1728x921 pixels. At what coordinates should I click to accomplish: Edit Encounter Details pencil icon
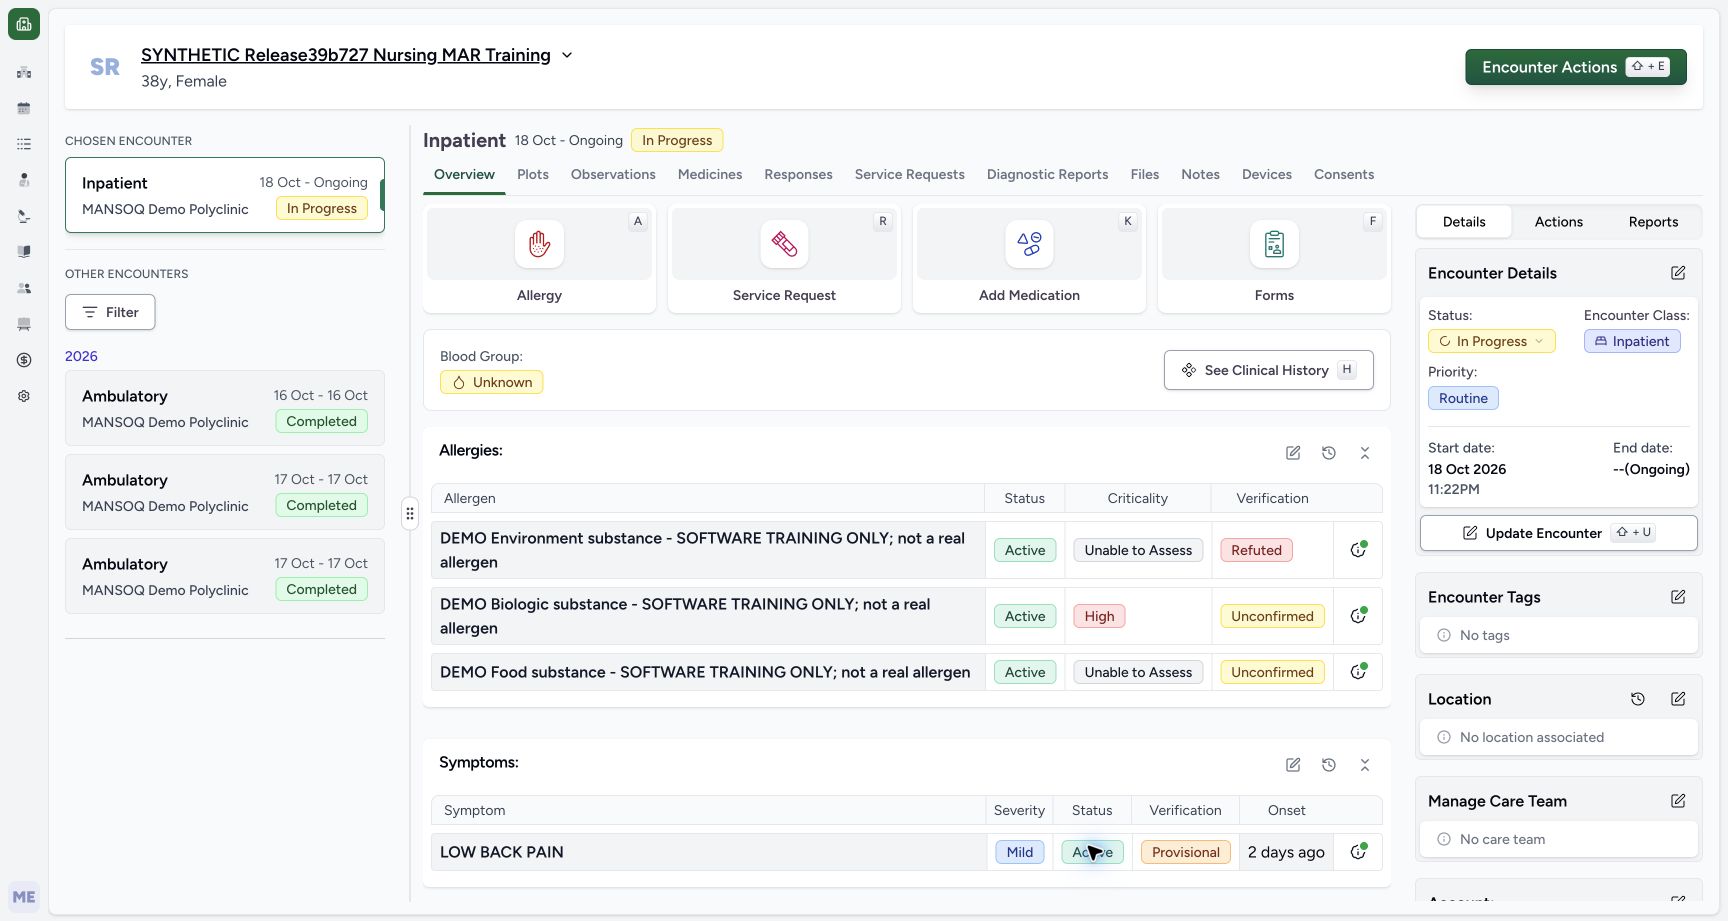tap(1678, 273)
